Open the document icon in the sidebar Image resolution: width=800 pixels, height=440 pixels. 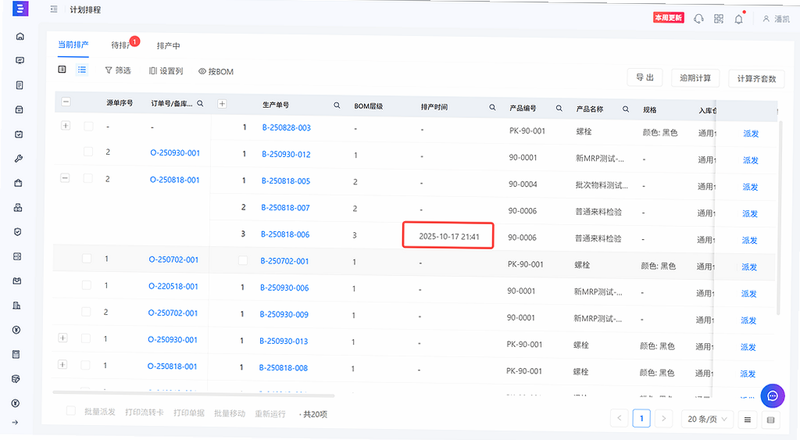[19, 85]
